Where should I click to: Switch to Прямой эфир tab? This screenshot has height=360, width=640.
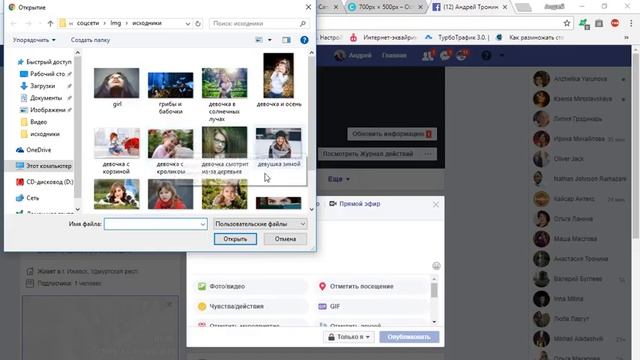pyautogui.click(x=355, y=204)
